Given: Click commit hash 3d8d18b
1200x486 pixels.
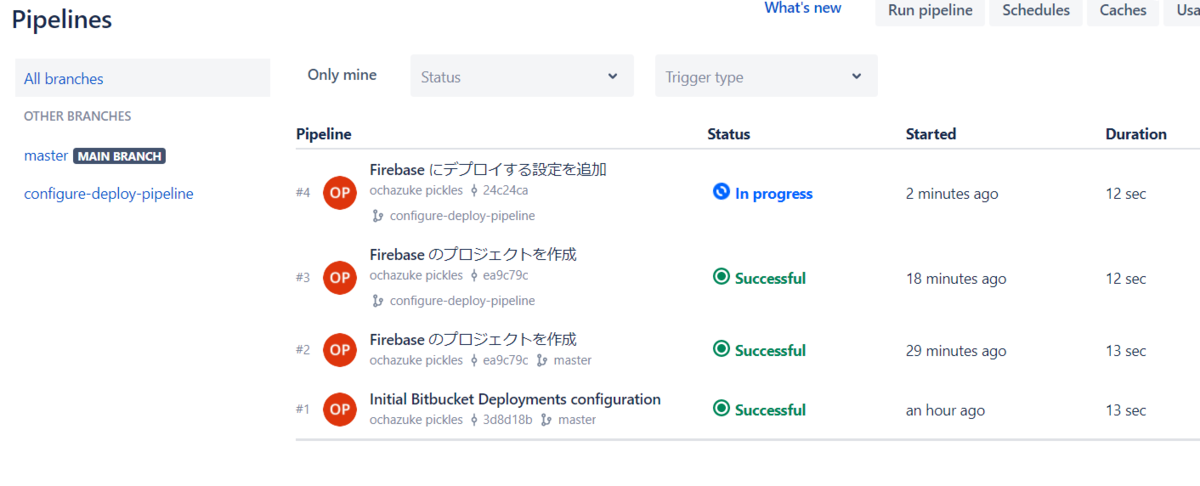Looking at the screenshot, I should [508, 420].
